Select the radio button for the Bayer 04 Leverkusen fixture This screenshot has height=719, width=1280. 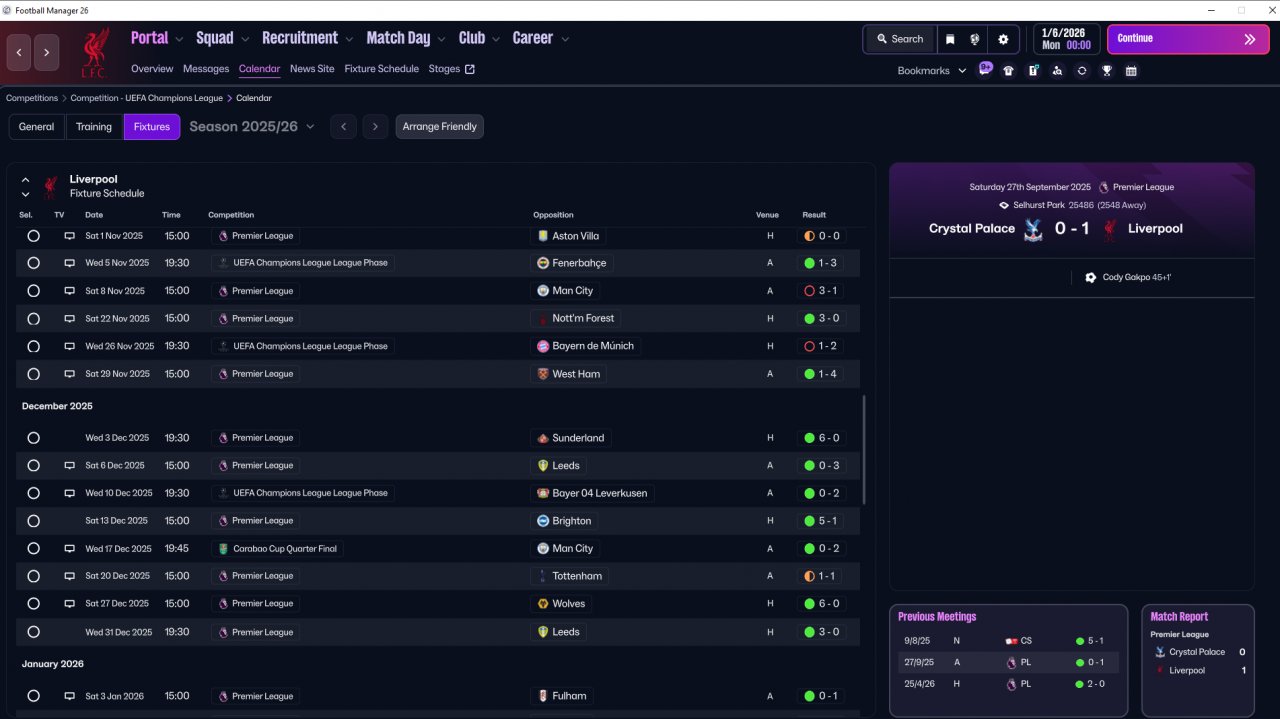33,493
